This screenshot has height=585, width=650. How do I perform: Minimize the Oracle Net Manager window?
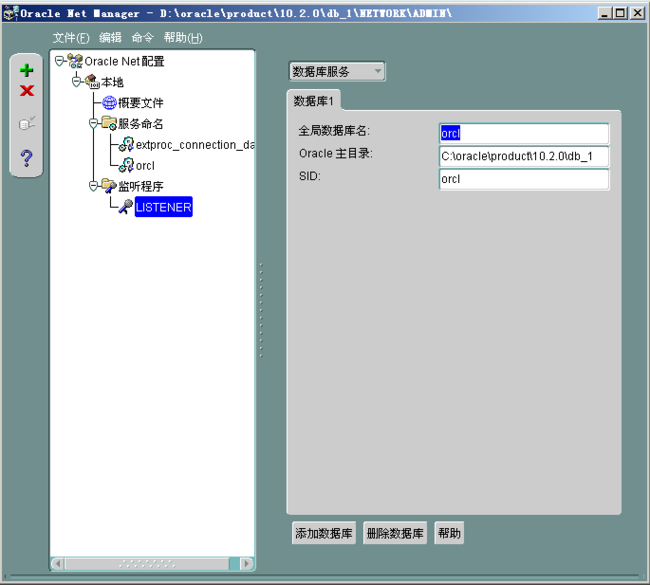click(605, 13)
